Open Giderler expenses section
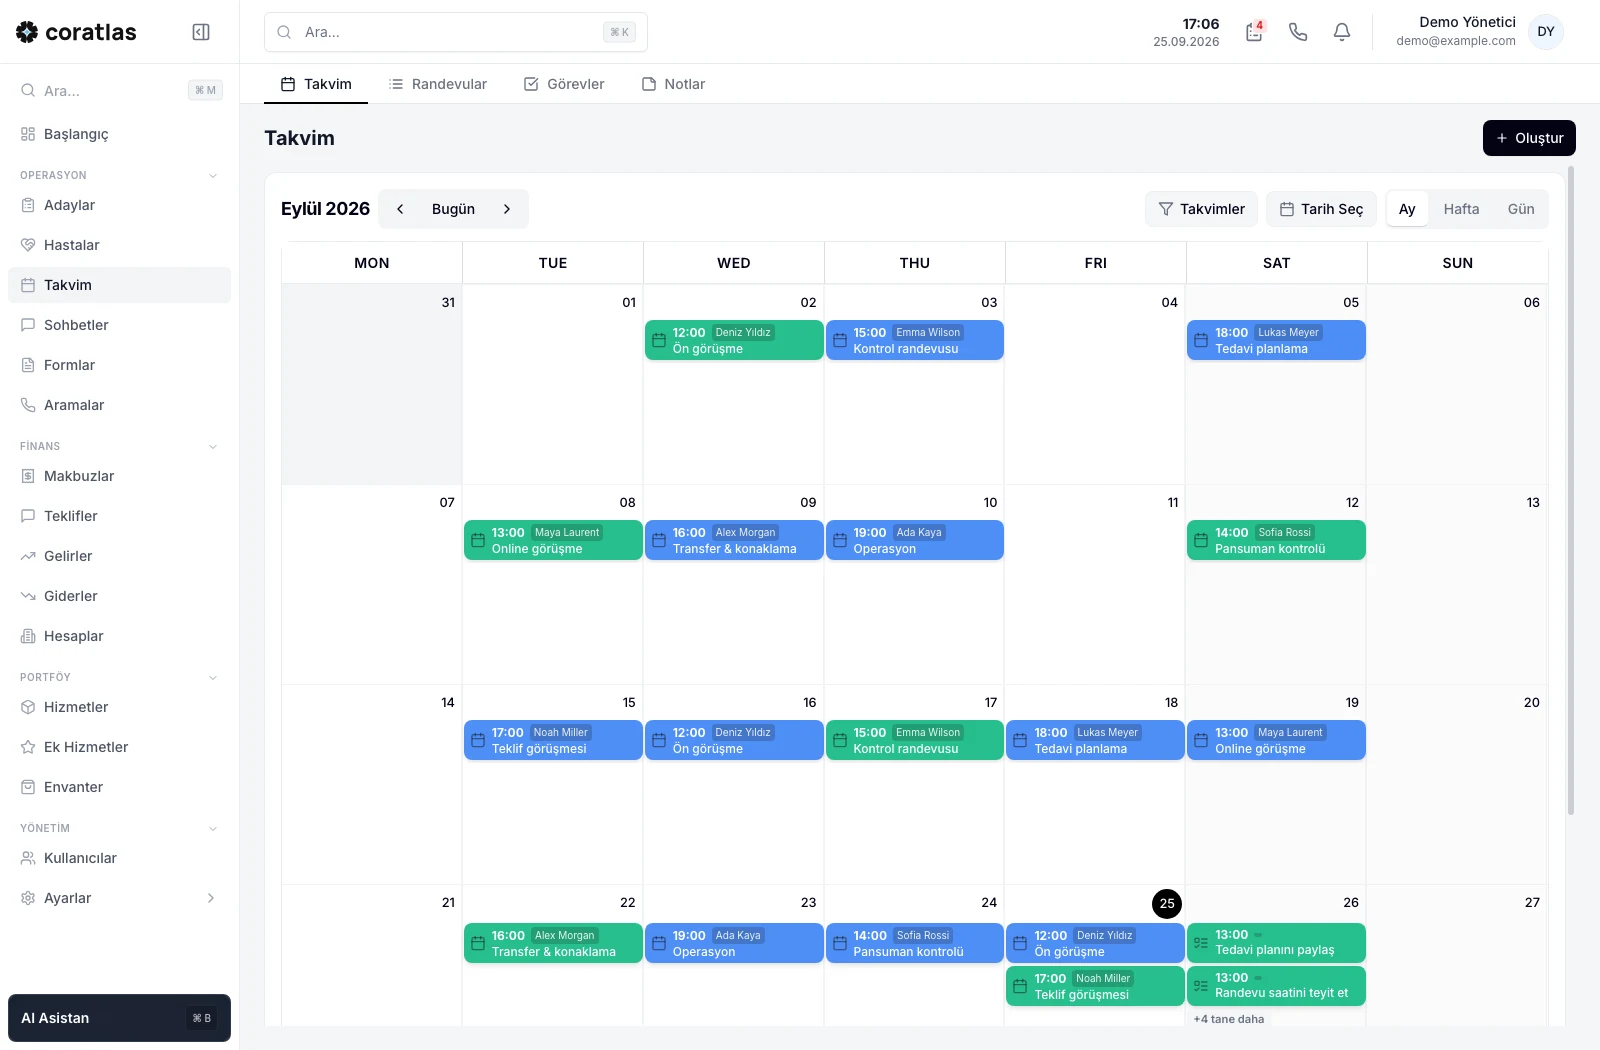 pyautogui.click(x=119, y=596)
